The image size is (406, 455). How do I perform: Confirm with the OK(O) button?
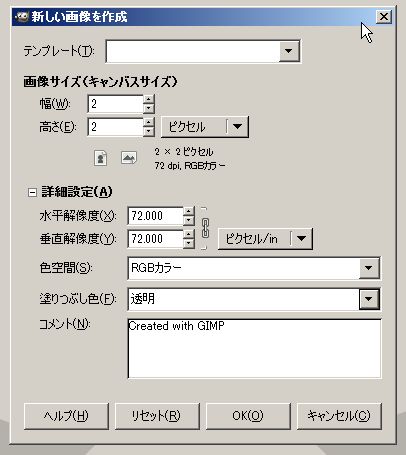[x=248, y=416]
